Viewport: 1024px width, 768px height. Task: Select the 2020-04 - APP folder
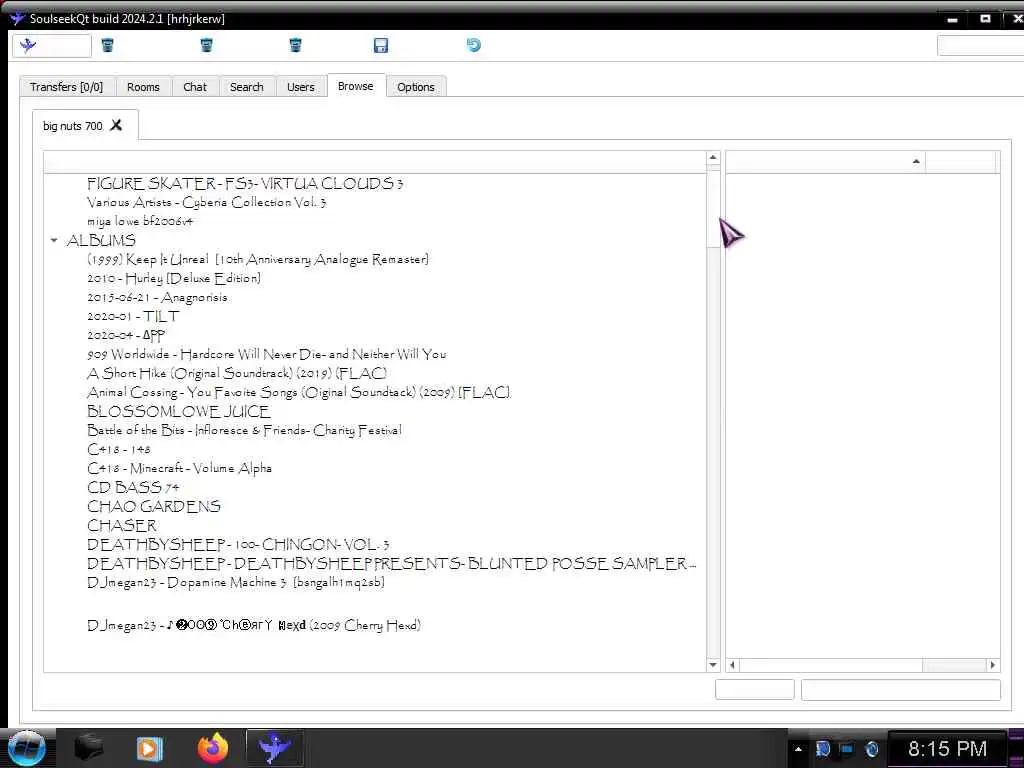point(126,335)
